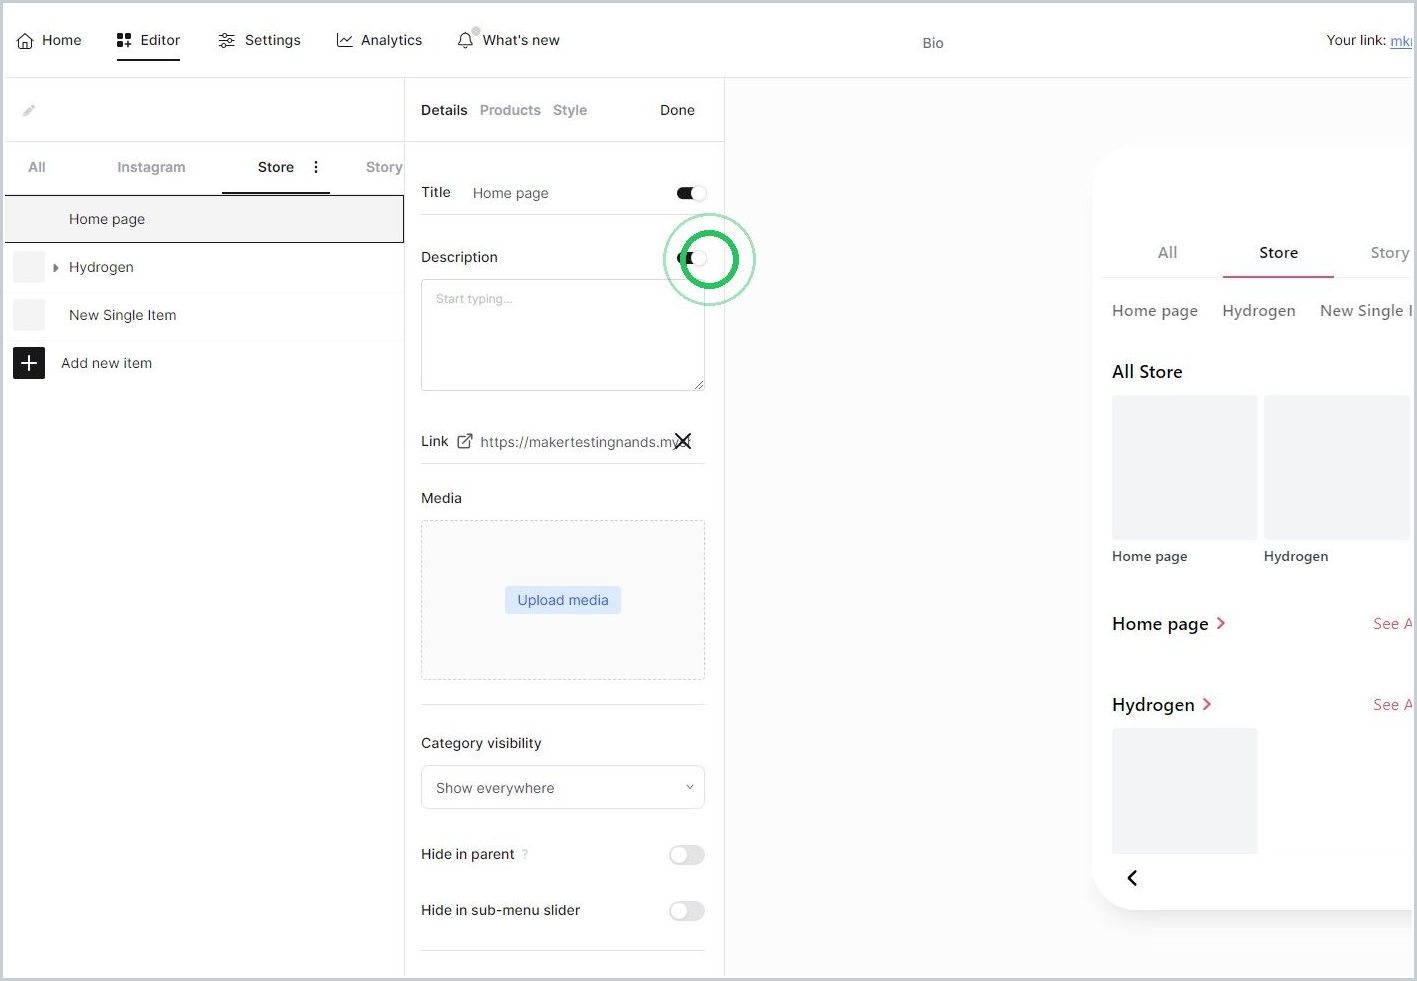Open the Your link URL

click(x=1401, y=41)
